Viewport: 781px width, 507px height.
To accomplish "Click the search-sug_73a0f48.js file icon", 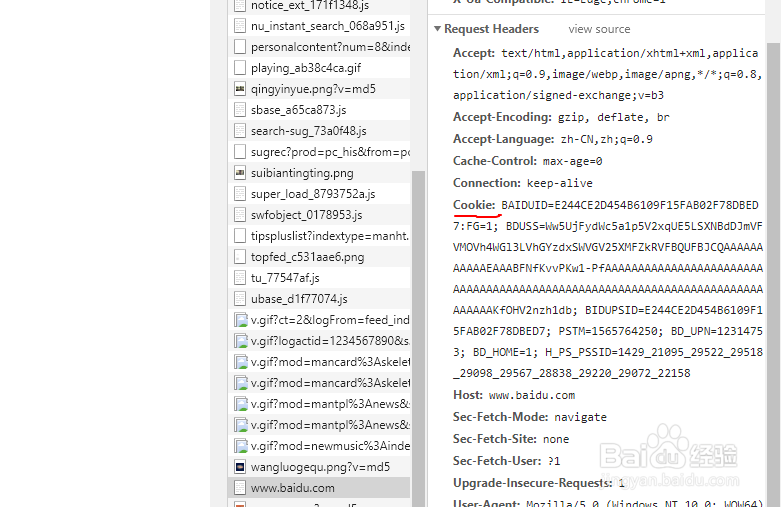I will [240, 130].
